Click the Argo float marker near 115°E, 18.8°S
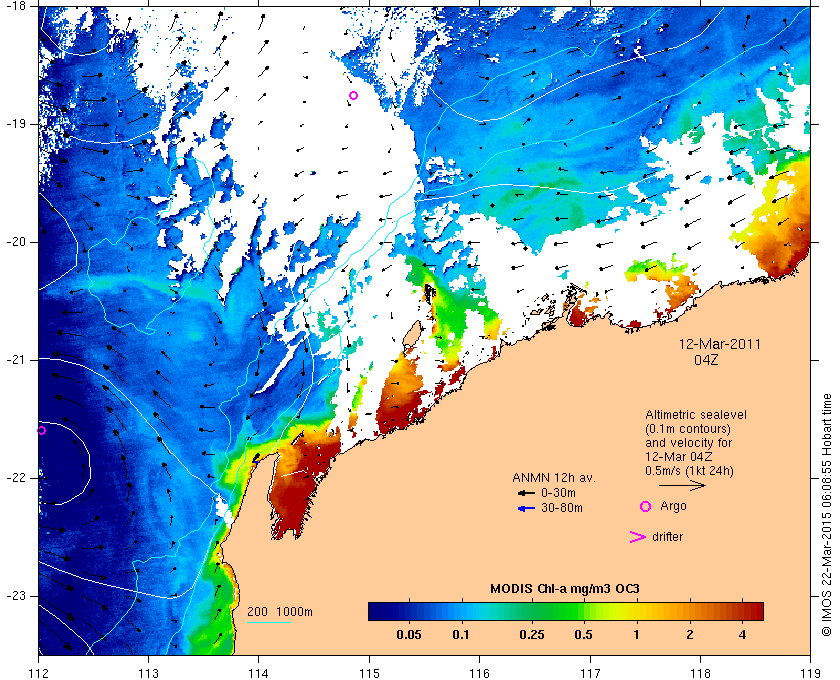 click(353, 96)
